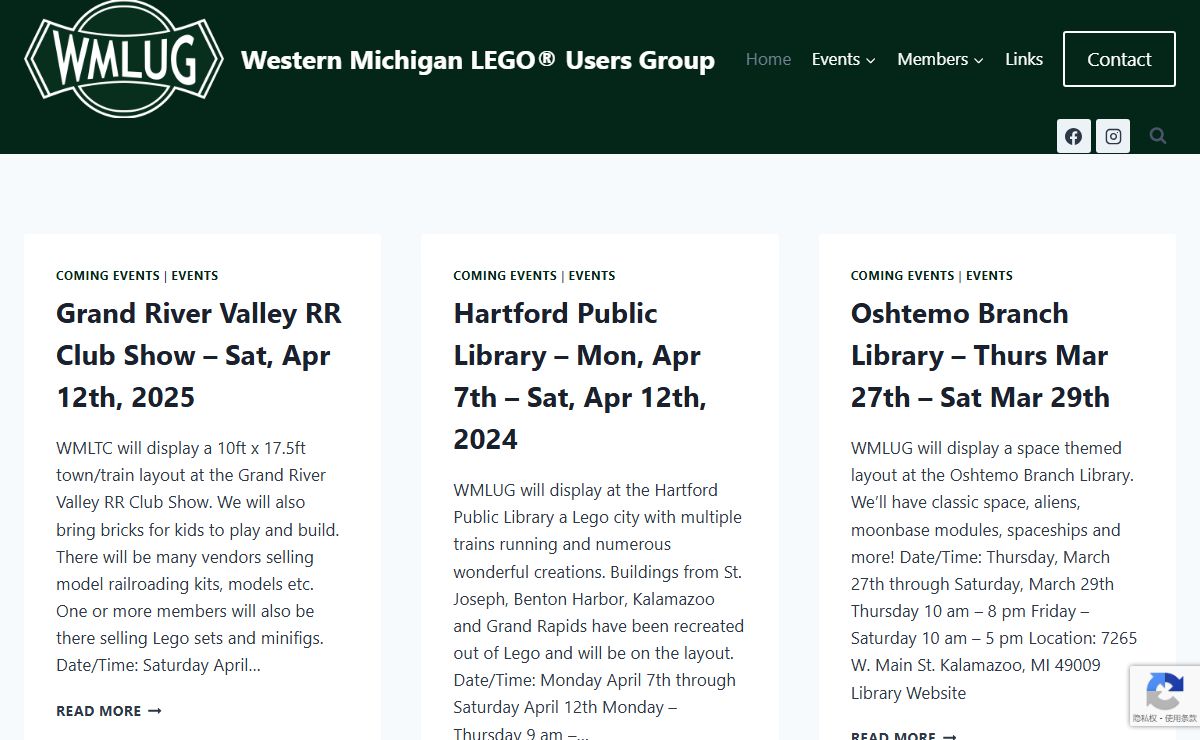Click arrow beside Grand River Read More
Image resolution: width=1200 pixels, height=740 pixels.
click(154, 711)
